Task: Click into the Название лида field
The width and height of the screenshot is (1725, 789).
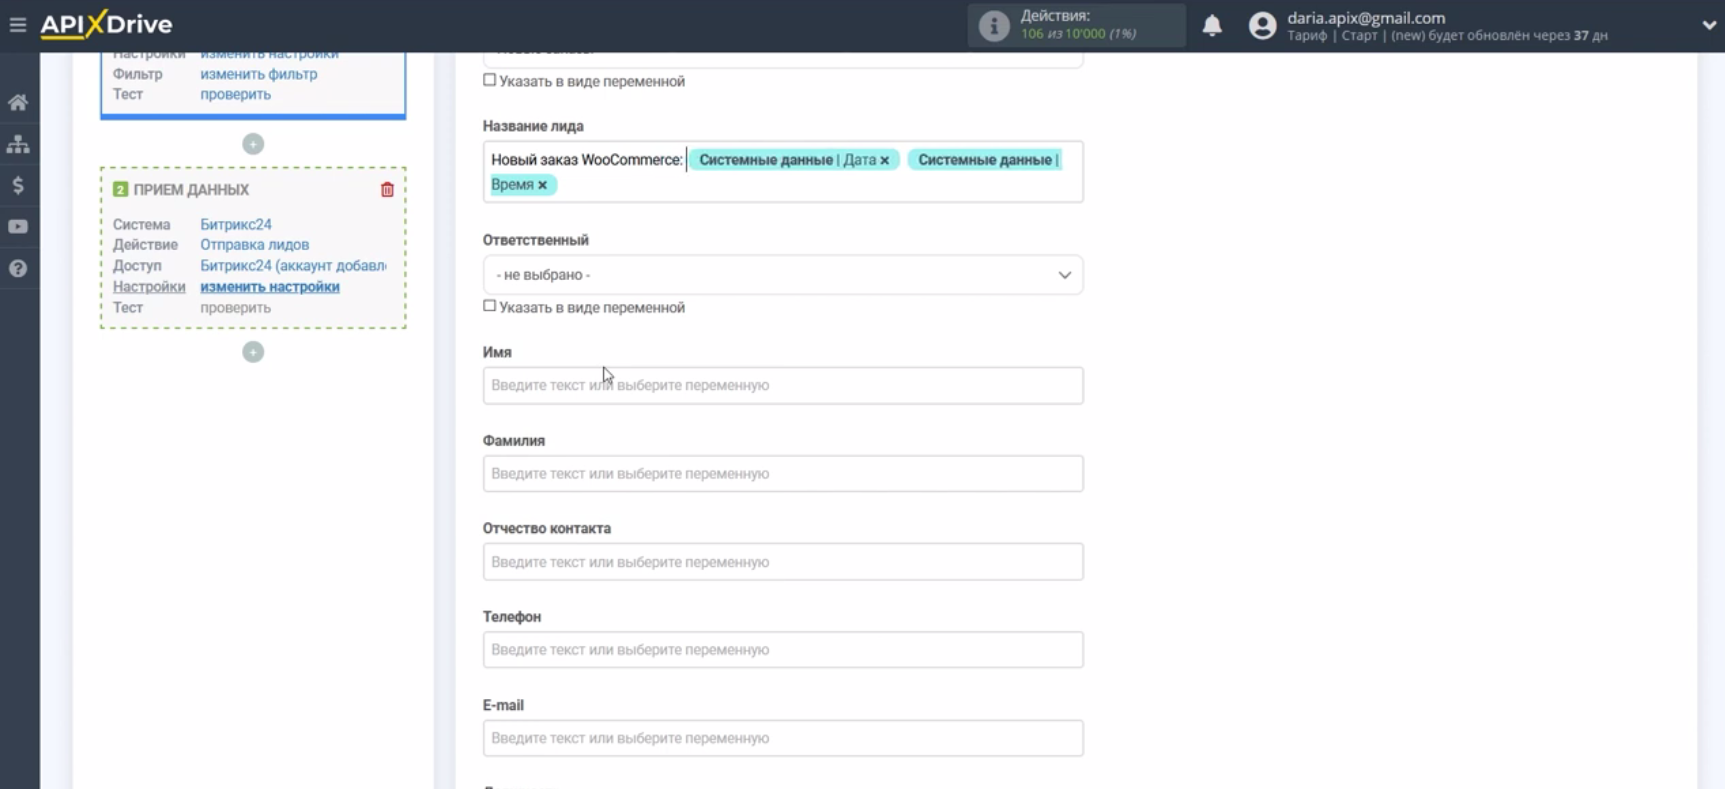Action: 783,172
